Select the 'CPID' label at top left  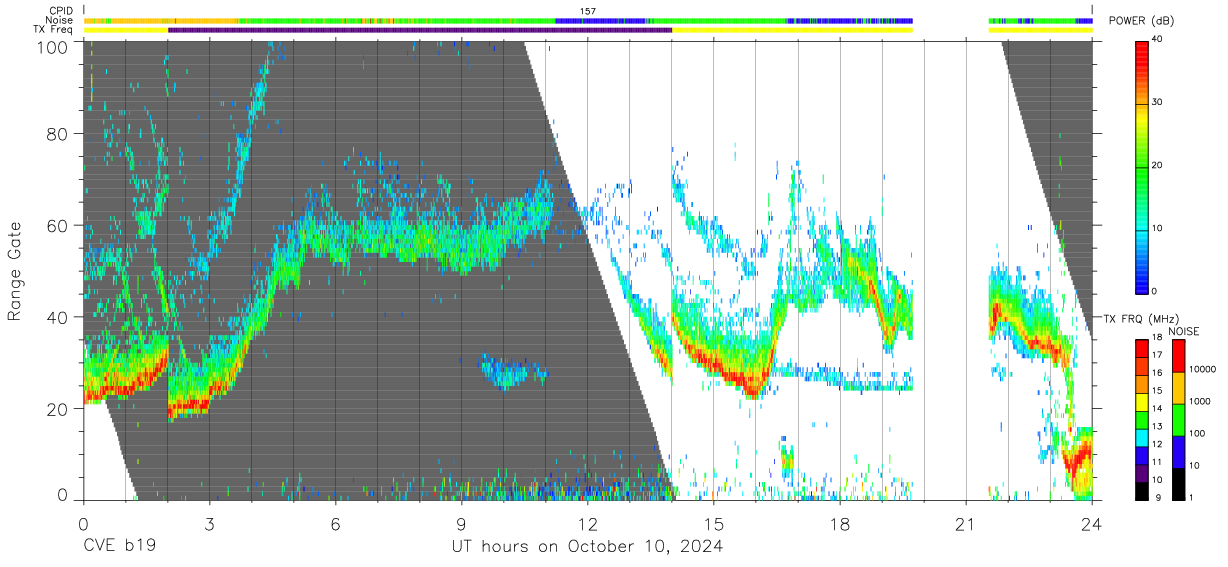tap(60, 11)
